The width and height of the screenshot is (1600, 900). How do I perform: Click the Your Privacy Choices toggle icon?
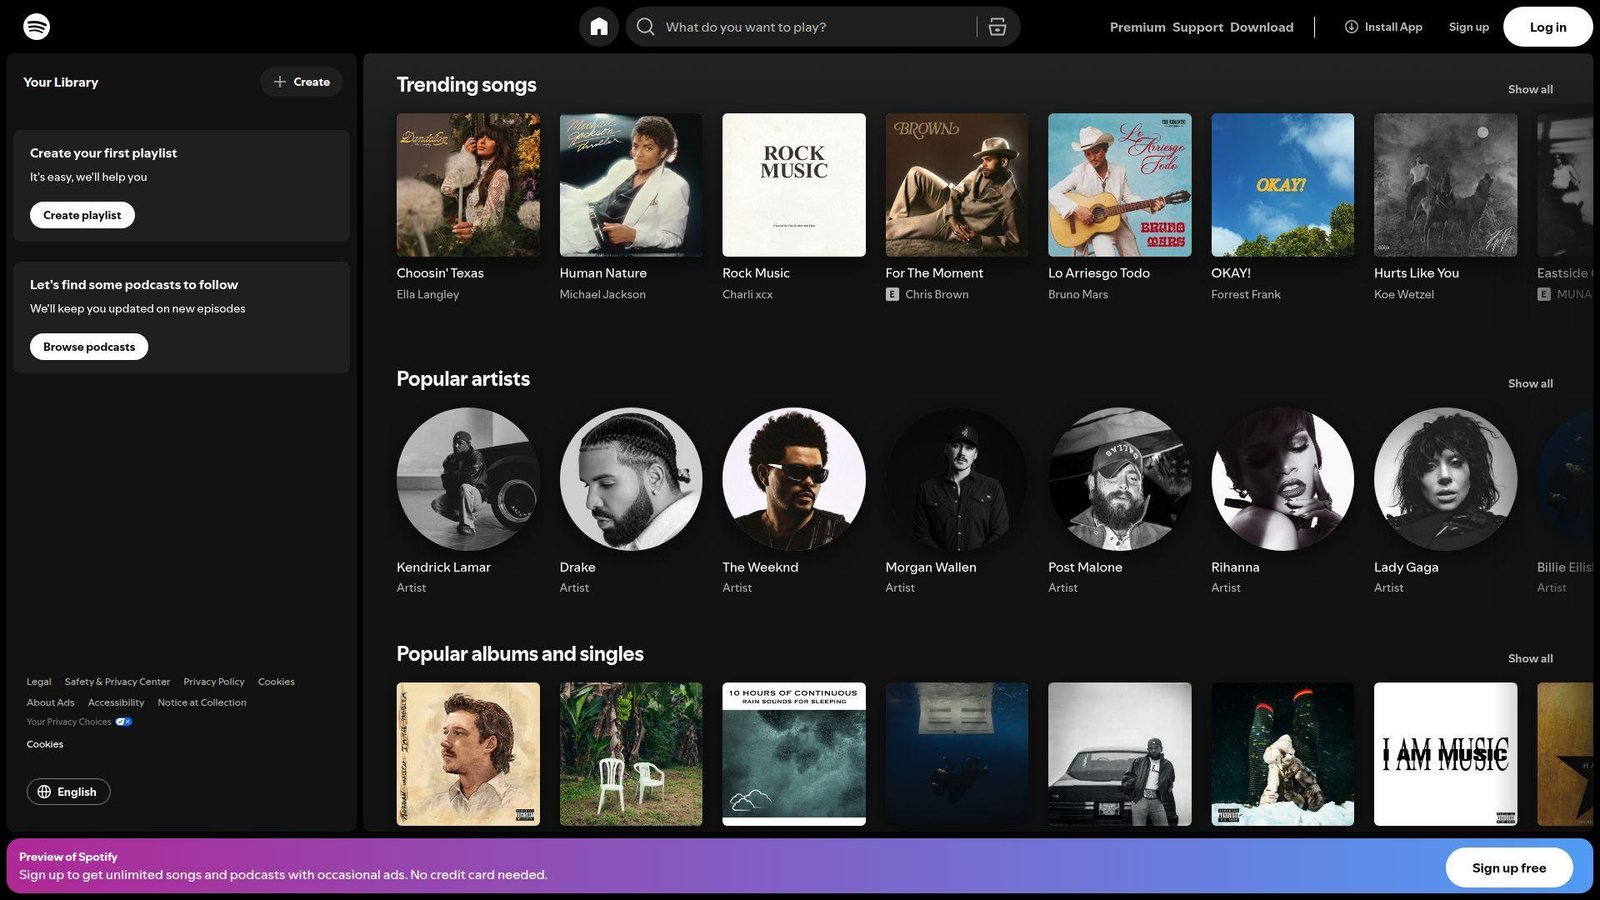[124, 722]
